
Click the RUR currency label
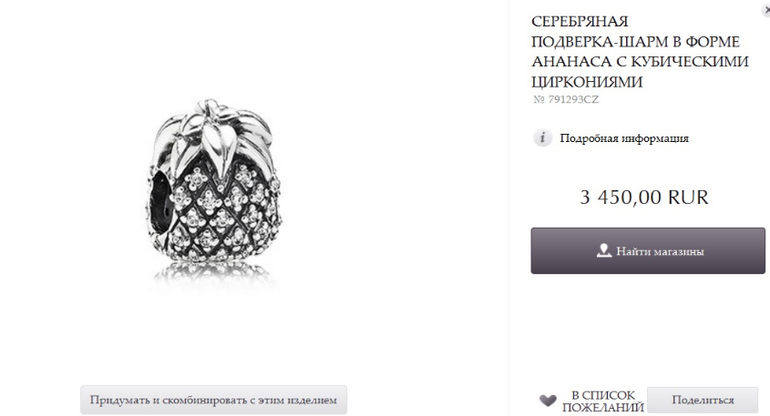click(x=688, y=197)
